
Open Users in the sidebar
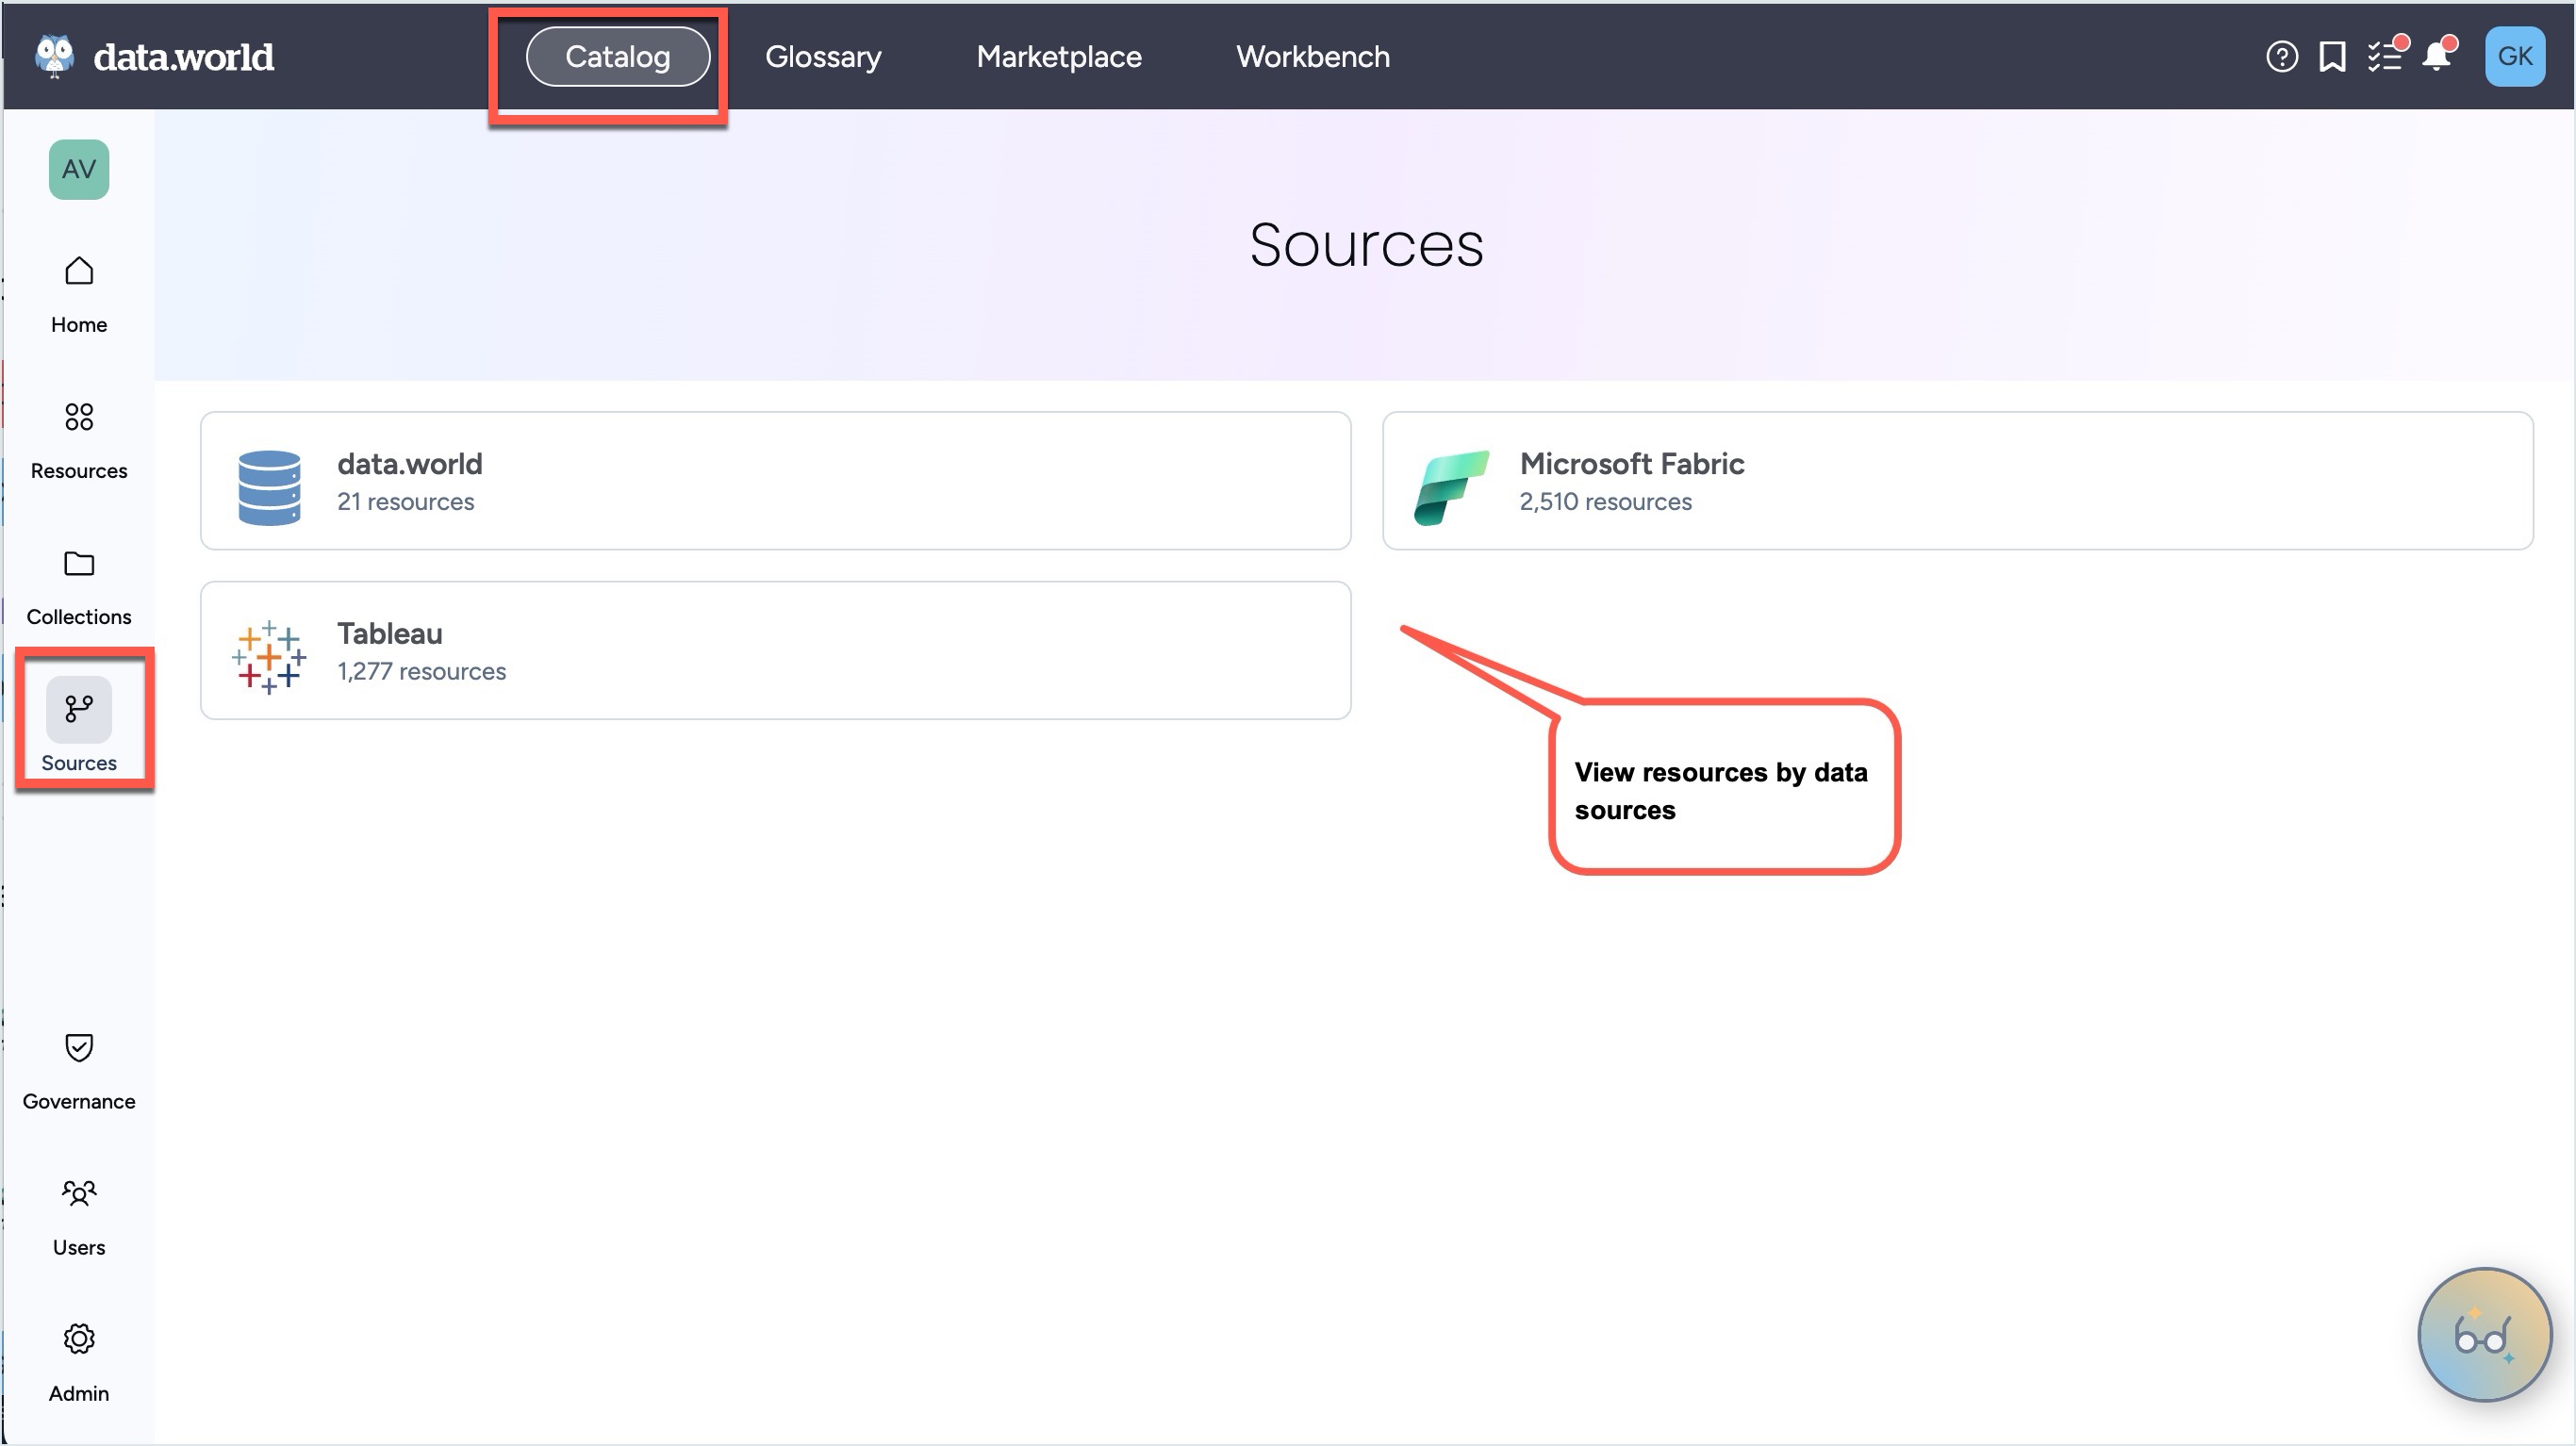[79, 1218]
